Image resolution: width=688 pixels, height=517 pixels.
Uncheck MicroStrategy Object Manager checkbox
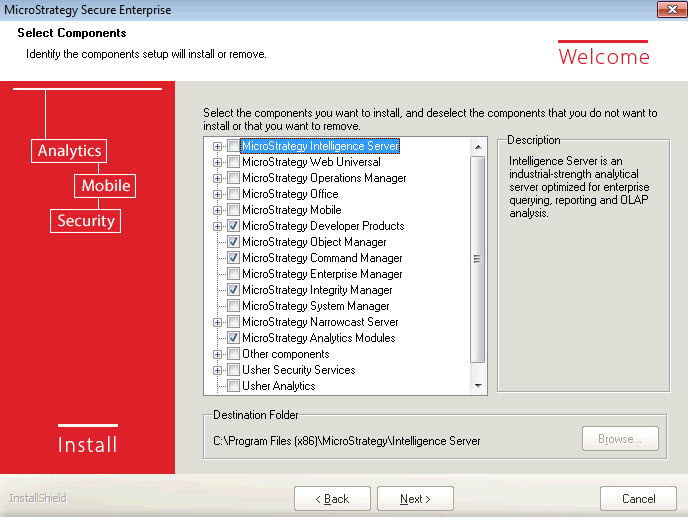click(233, 242)
